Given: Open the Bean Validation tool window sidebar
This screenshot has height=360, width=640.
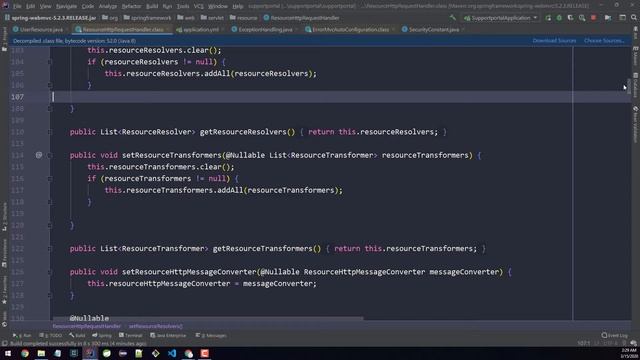Looking at the screenshot, I should (x=636, y=124).
